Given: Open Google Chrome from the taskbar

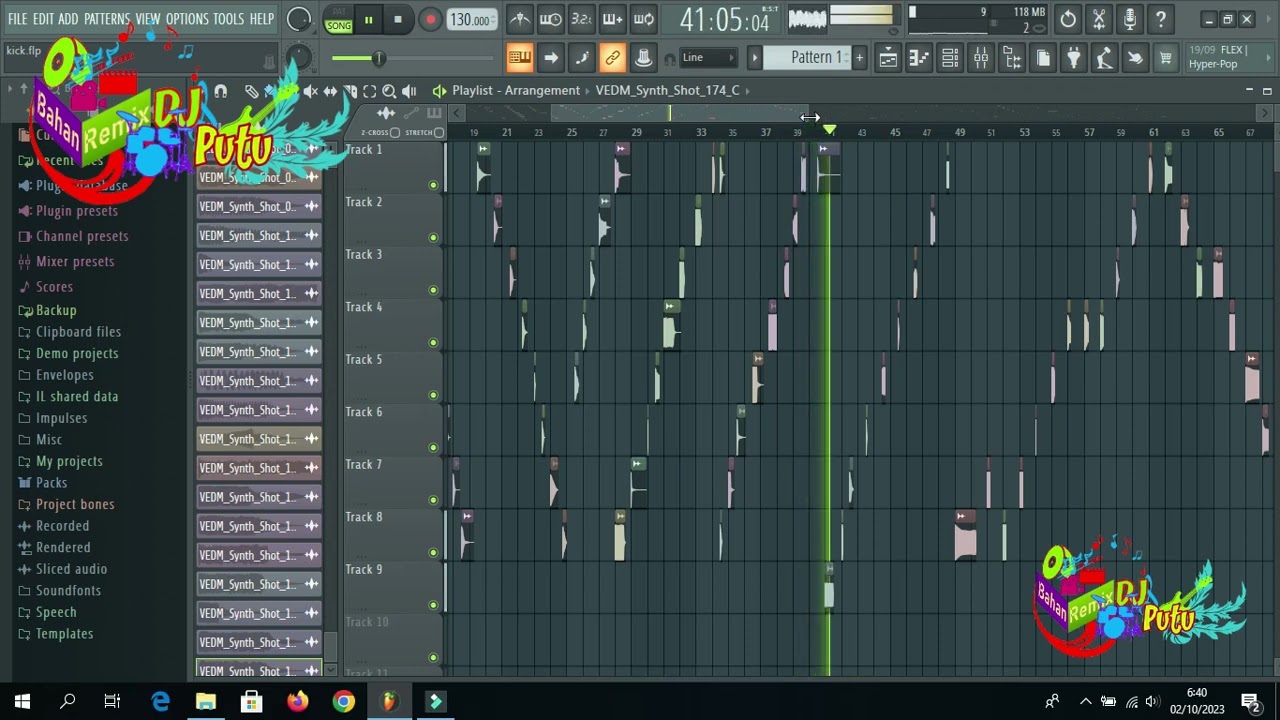Looking at the screenshot, I should pyautogui.click(x=343, y=702).
